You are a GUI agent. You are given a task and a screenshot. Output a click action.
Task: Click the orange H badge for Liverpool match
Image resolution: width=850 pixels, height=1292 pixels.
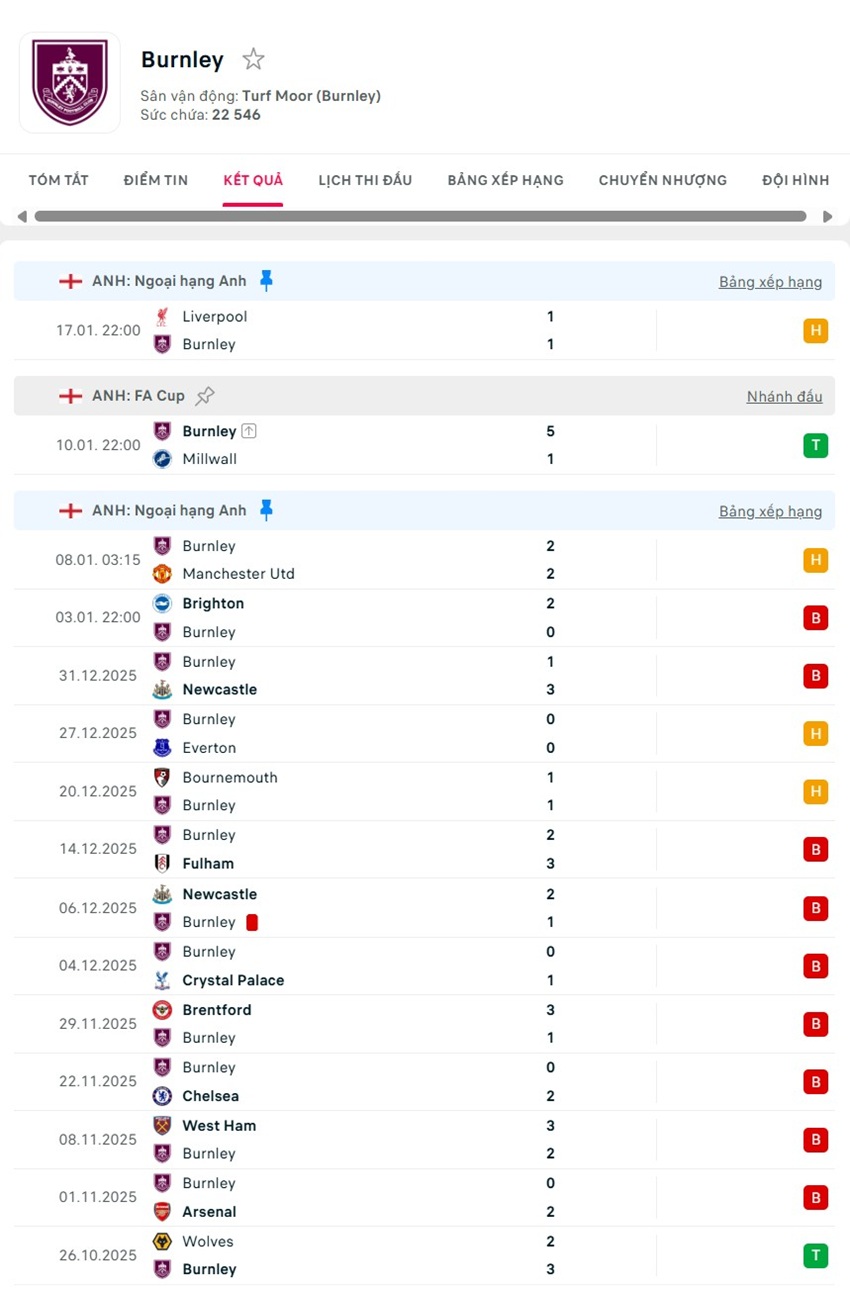click(x=815, y=331)
